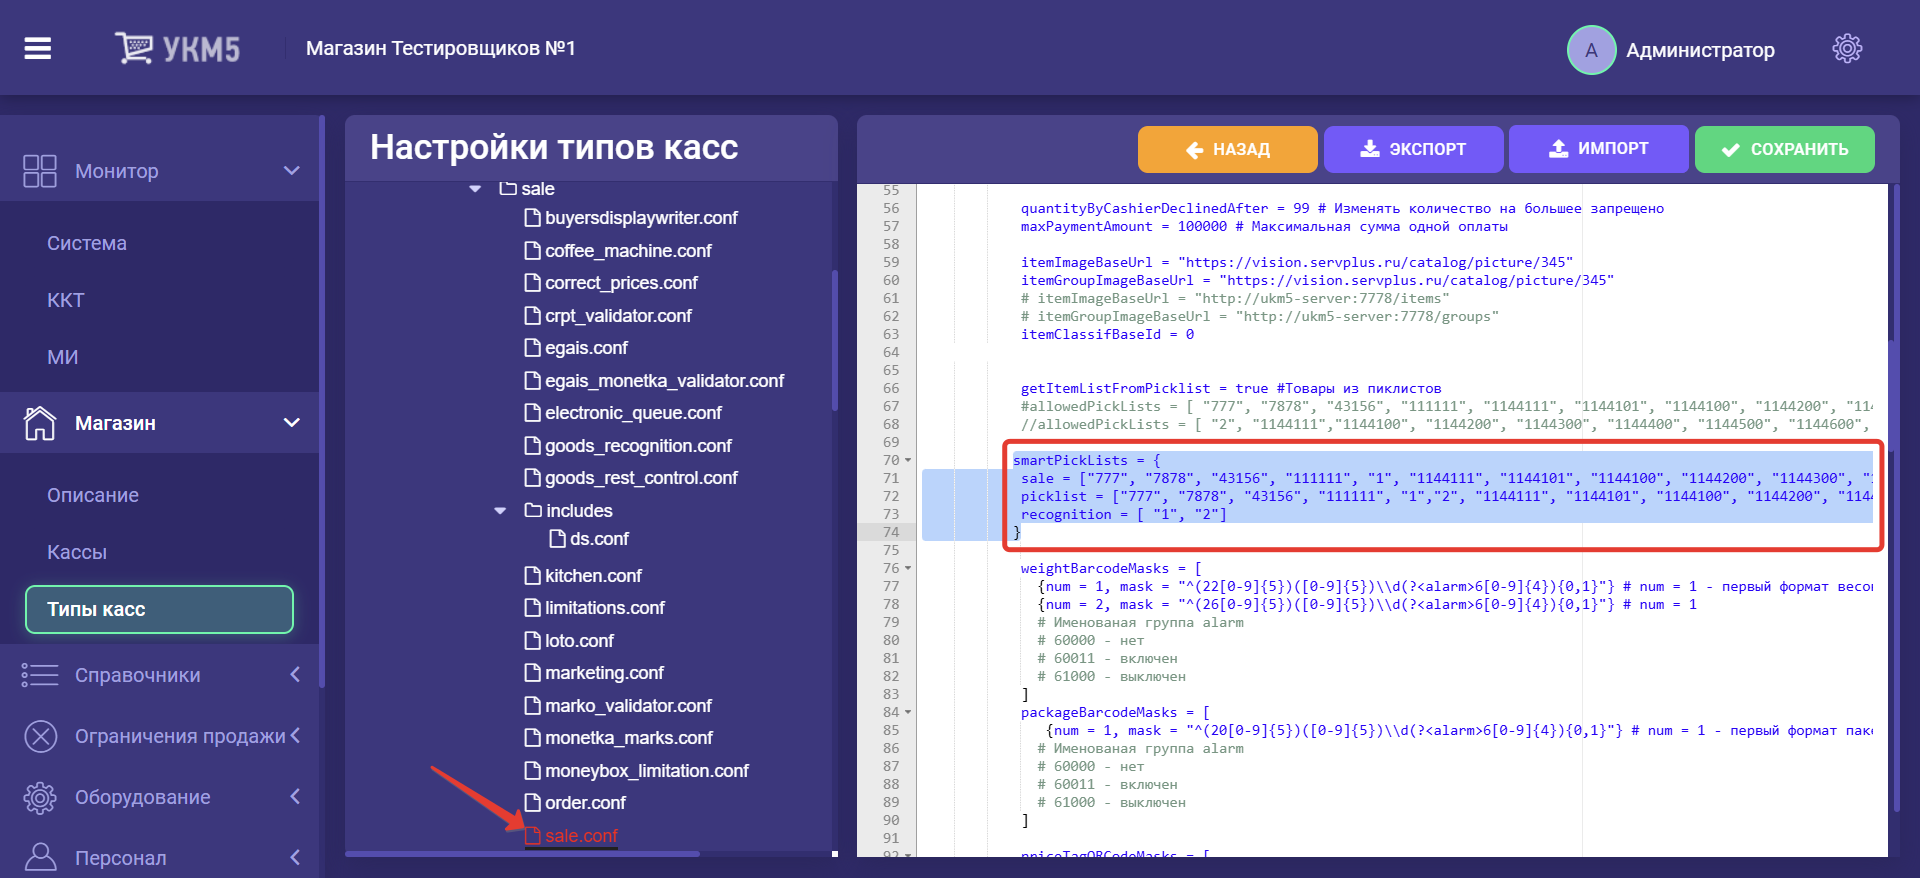Screen dimensions: 1920x878
Task: Open crpt_validator.conf file
Action: tap(618, 316)
